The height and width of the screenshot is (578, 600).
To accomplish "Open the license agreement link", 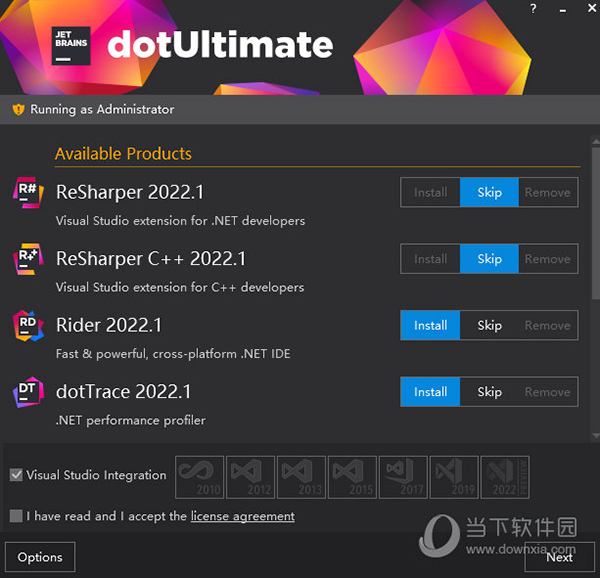I will [242, 516].
